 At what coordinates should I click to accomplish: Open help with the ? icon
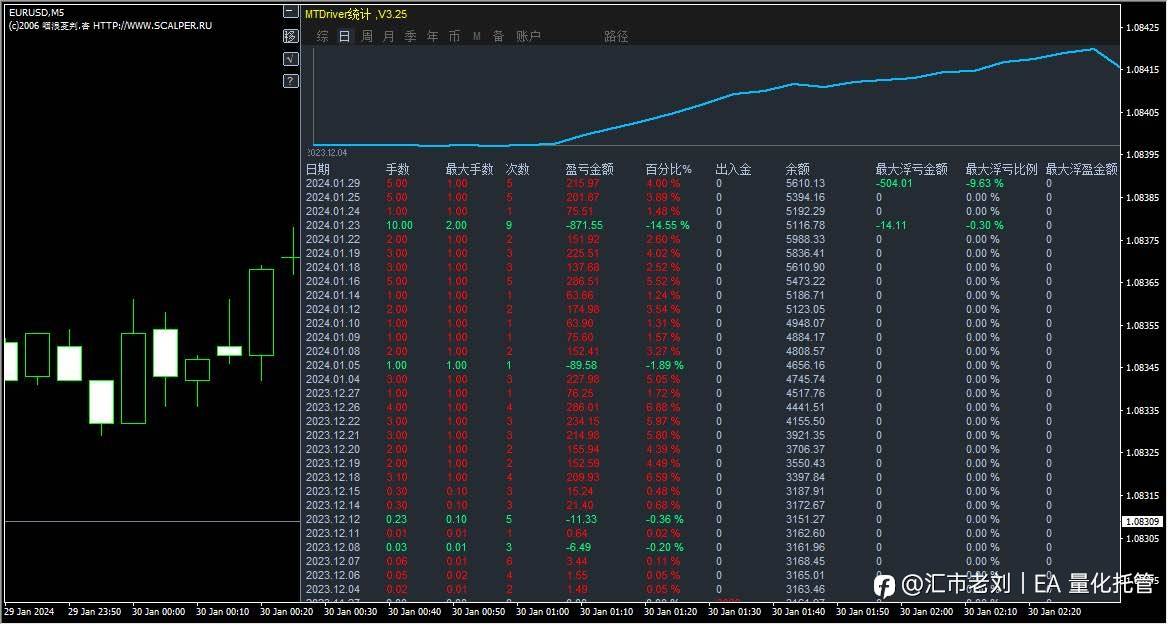pos(291,80)
